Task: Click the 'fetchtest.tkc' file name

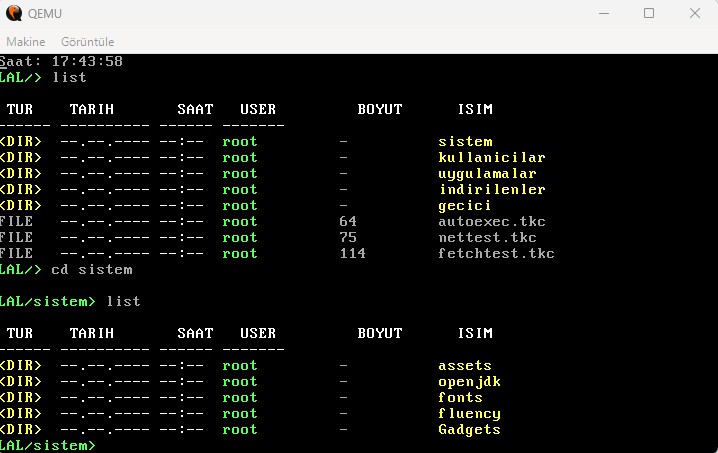Action: tap(496, 254)
